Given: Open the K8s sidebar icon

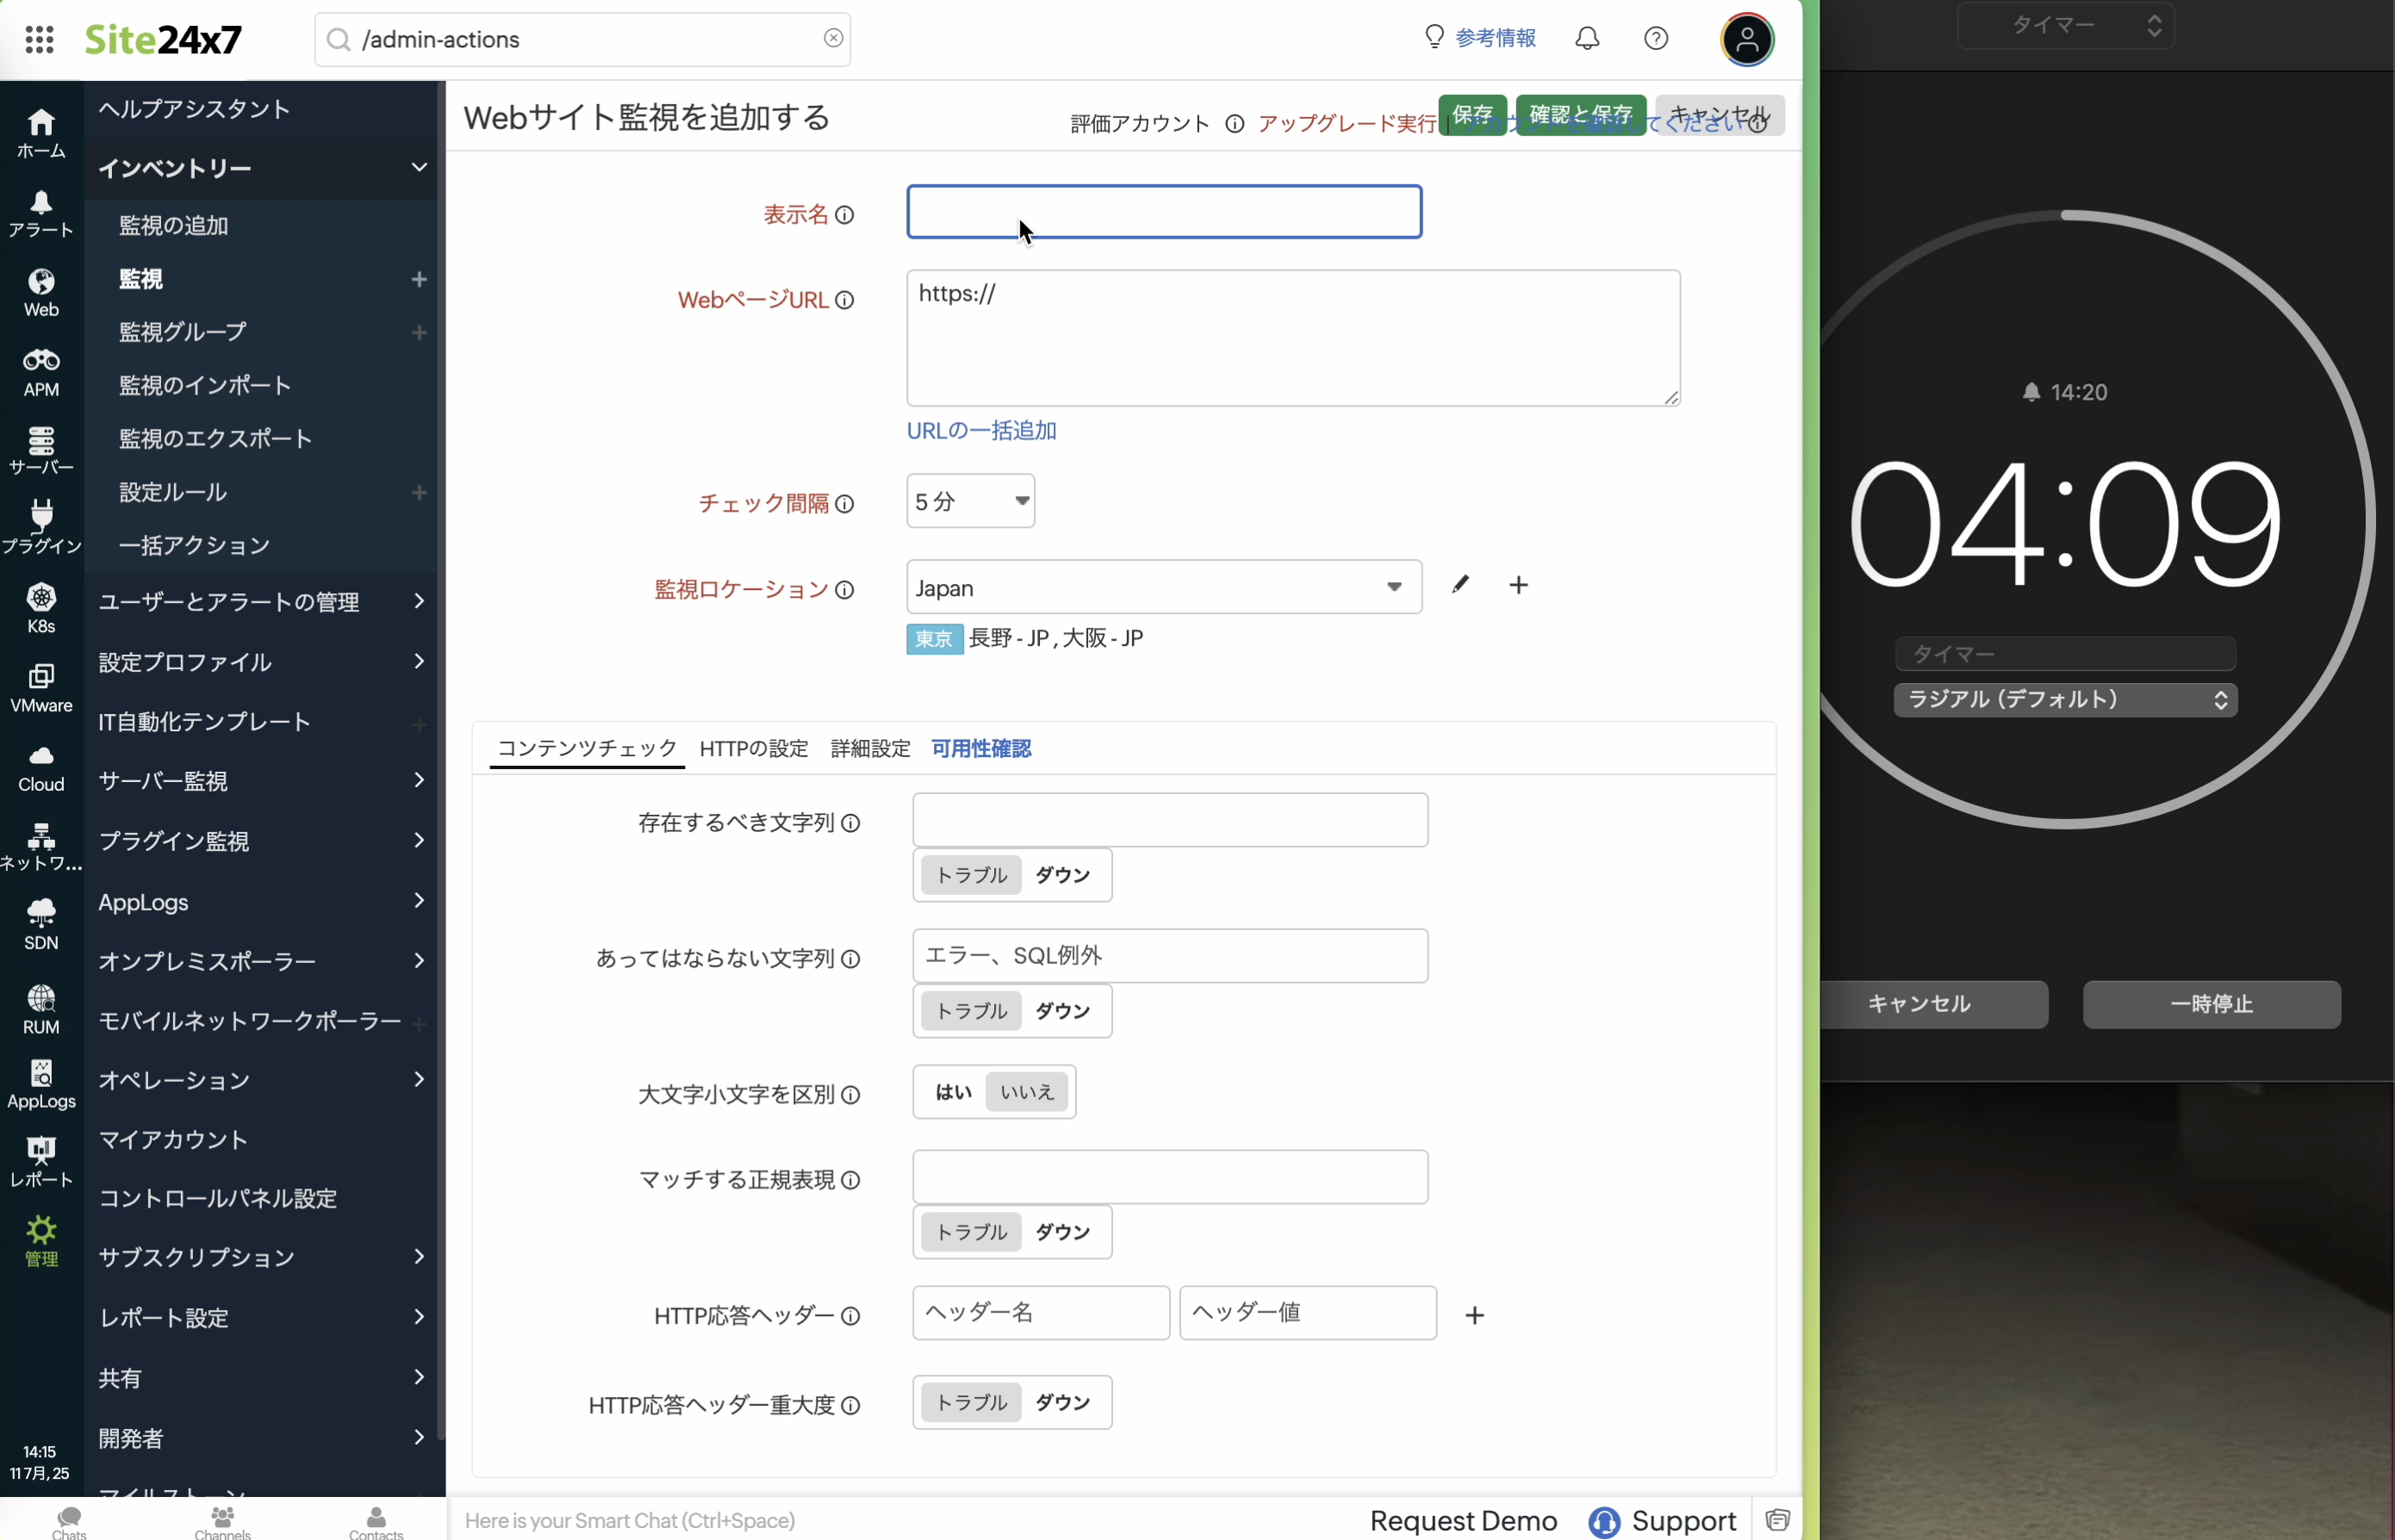Looking at the screenshot, I should tap(41, 608).
